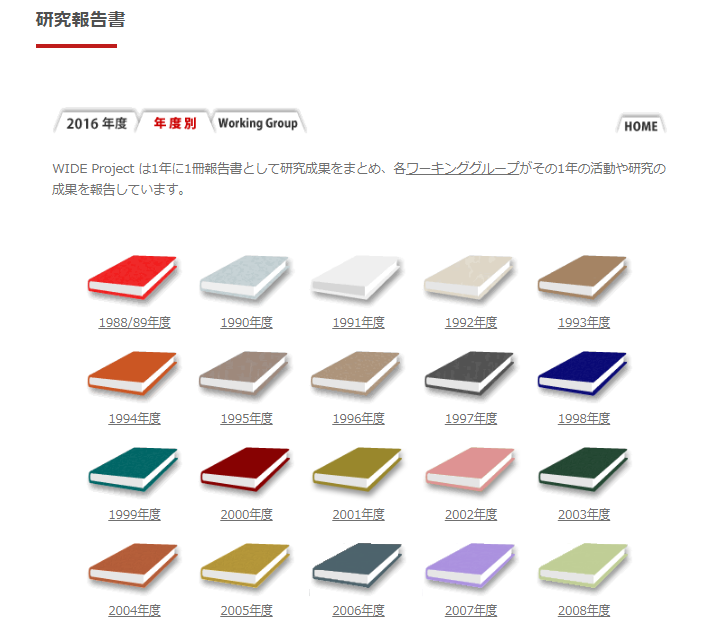The width and height of the screenshot is (712, 630).
Task: Open the light green 2008 book icon
Action: [583, 565]
